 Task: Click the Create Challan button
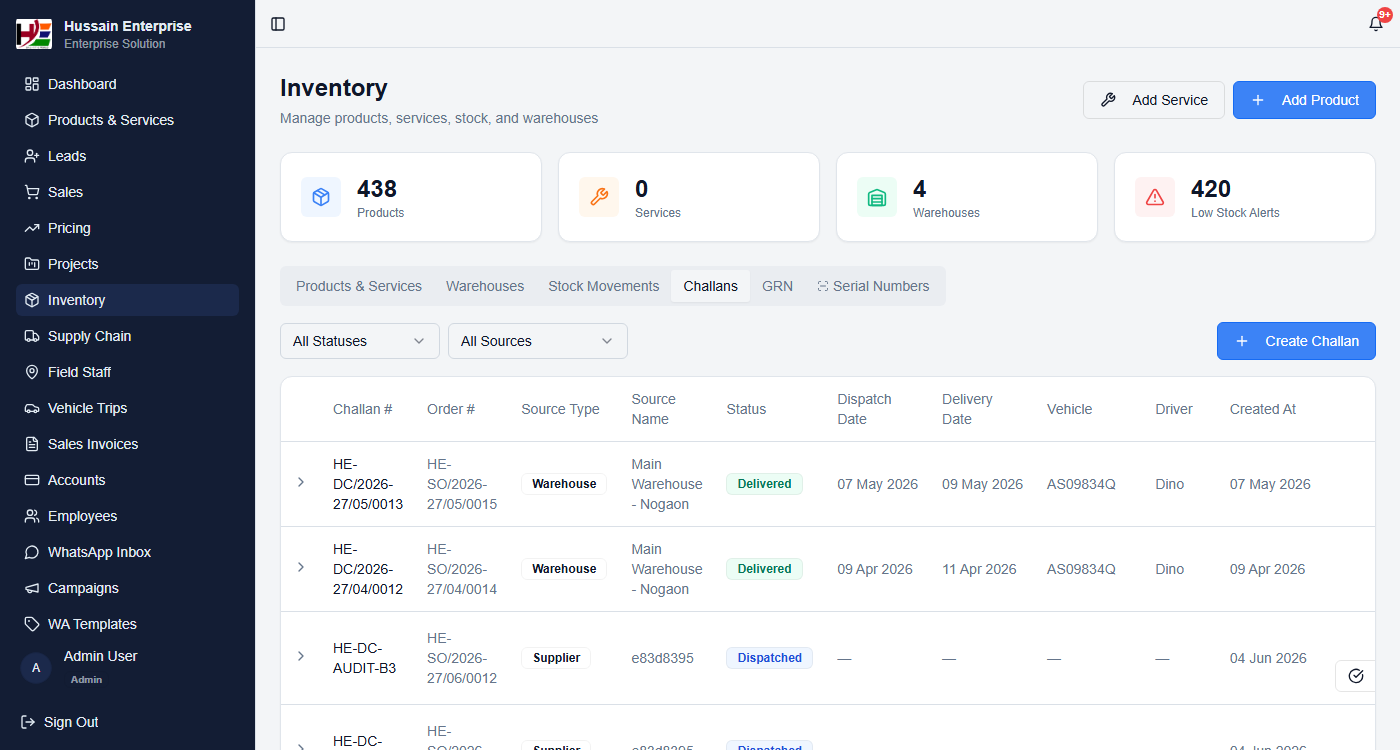coord(1296,341)
